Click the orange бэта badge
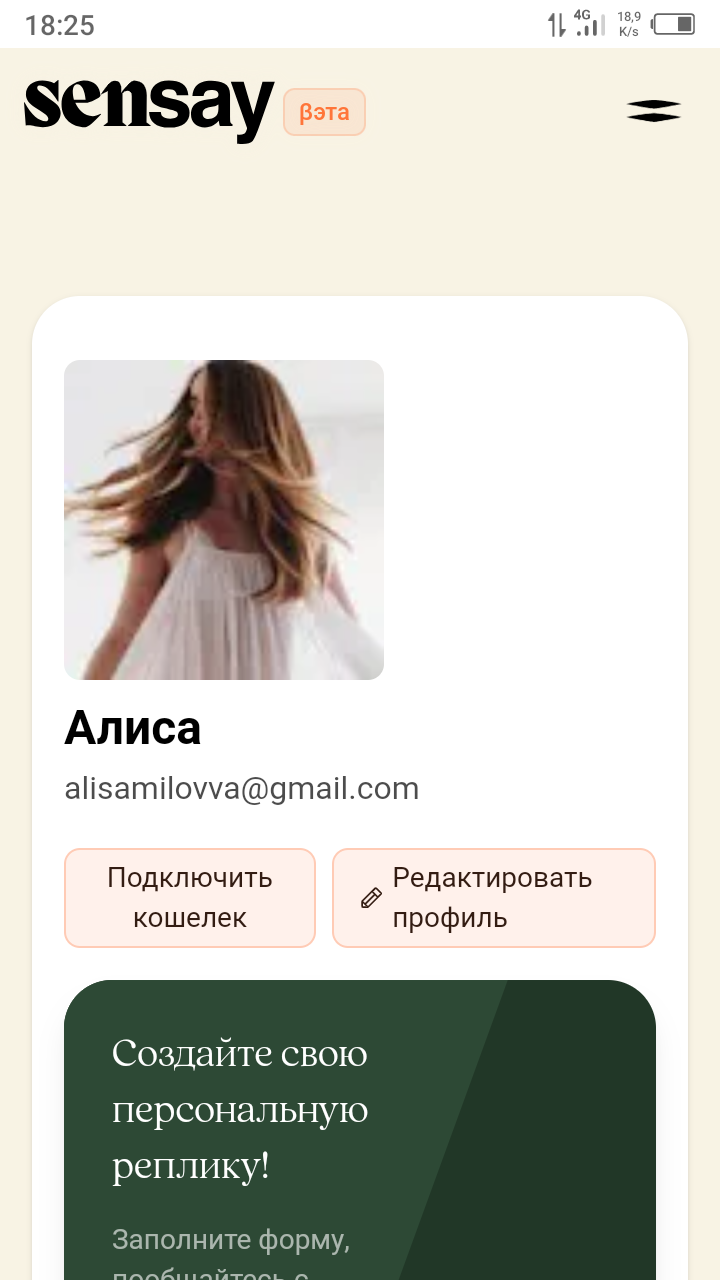720x1280 pixels. pos(324,112)
